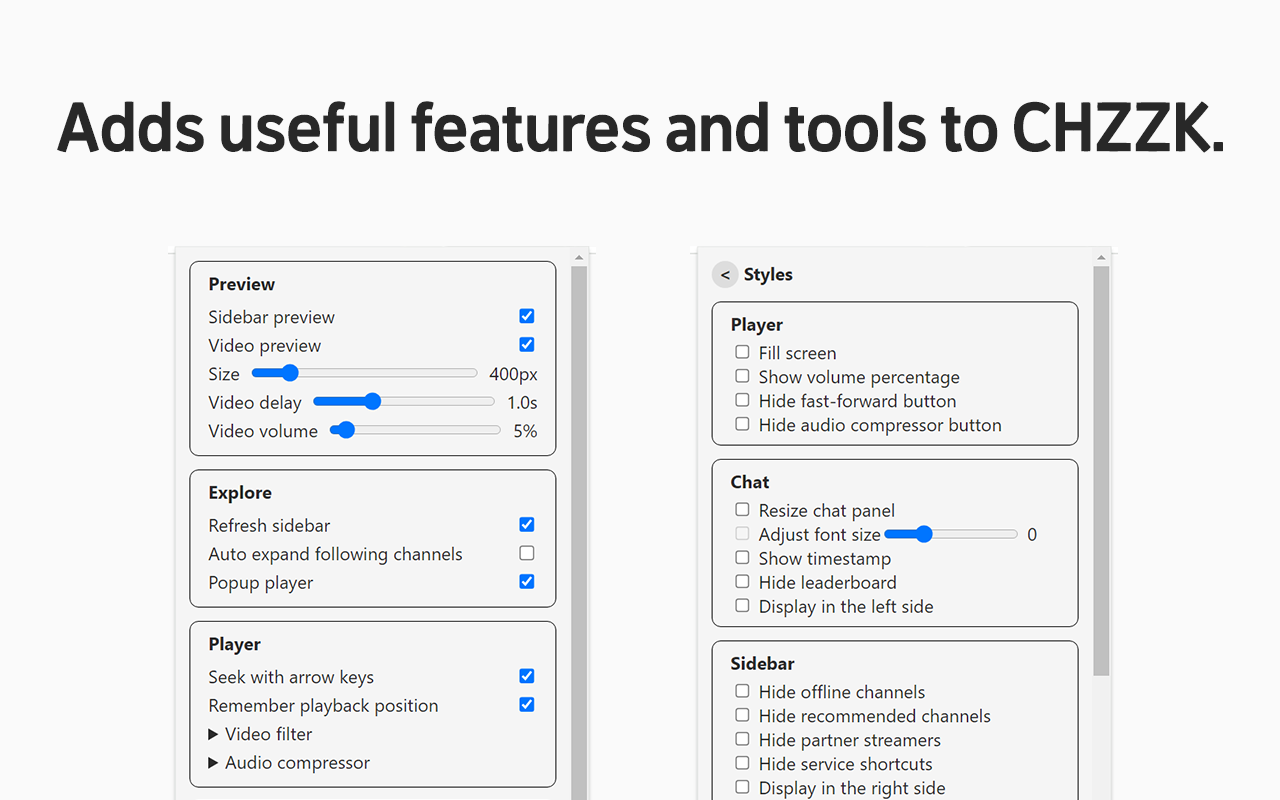Enable Show timestamp in chat
Image resolution: width=1280 pixels, height=800 pixels.
(742, 558)
